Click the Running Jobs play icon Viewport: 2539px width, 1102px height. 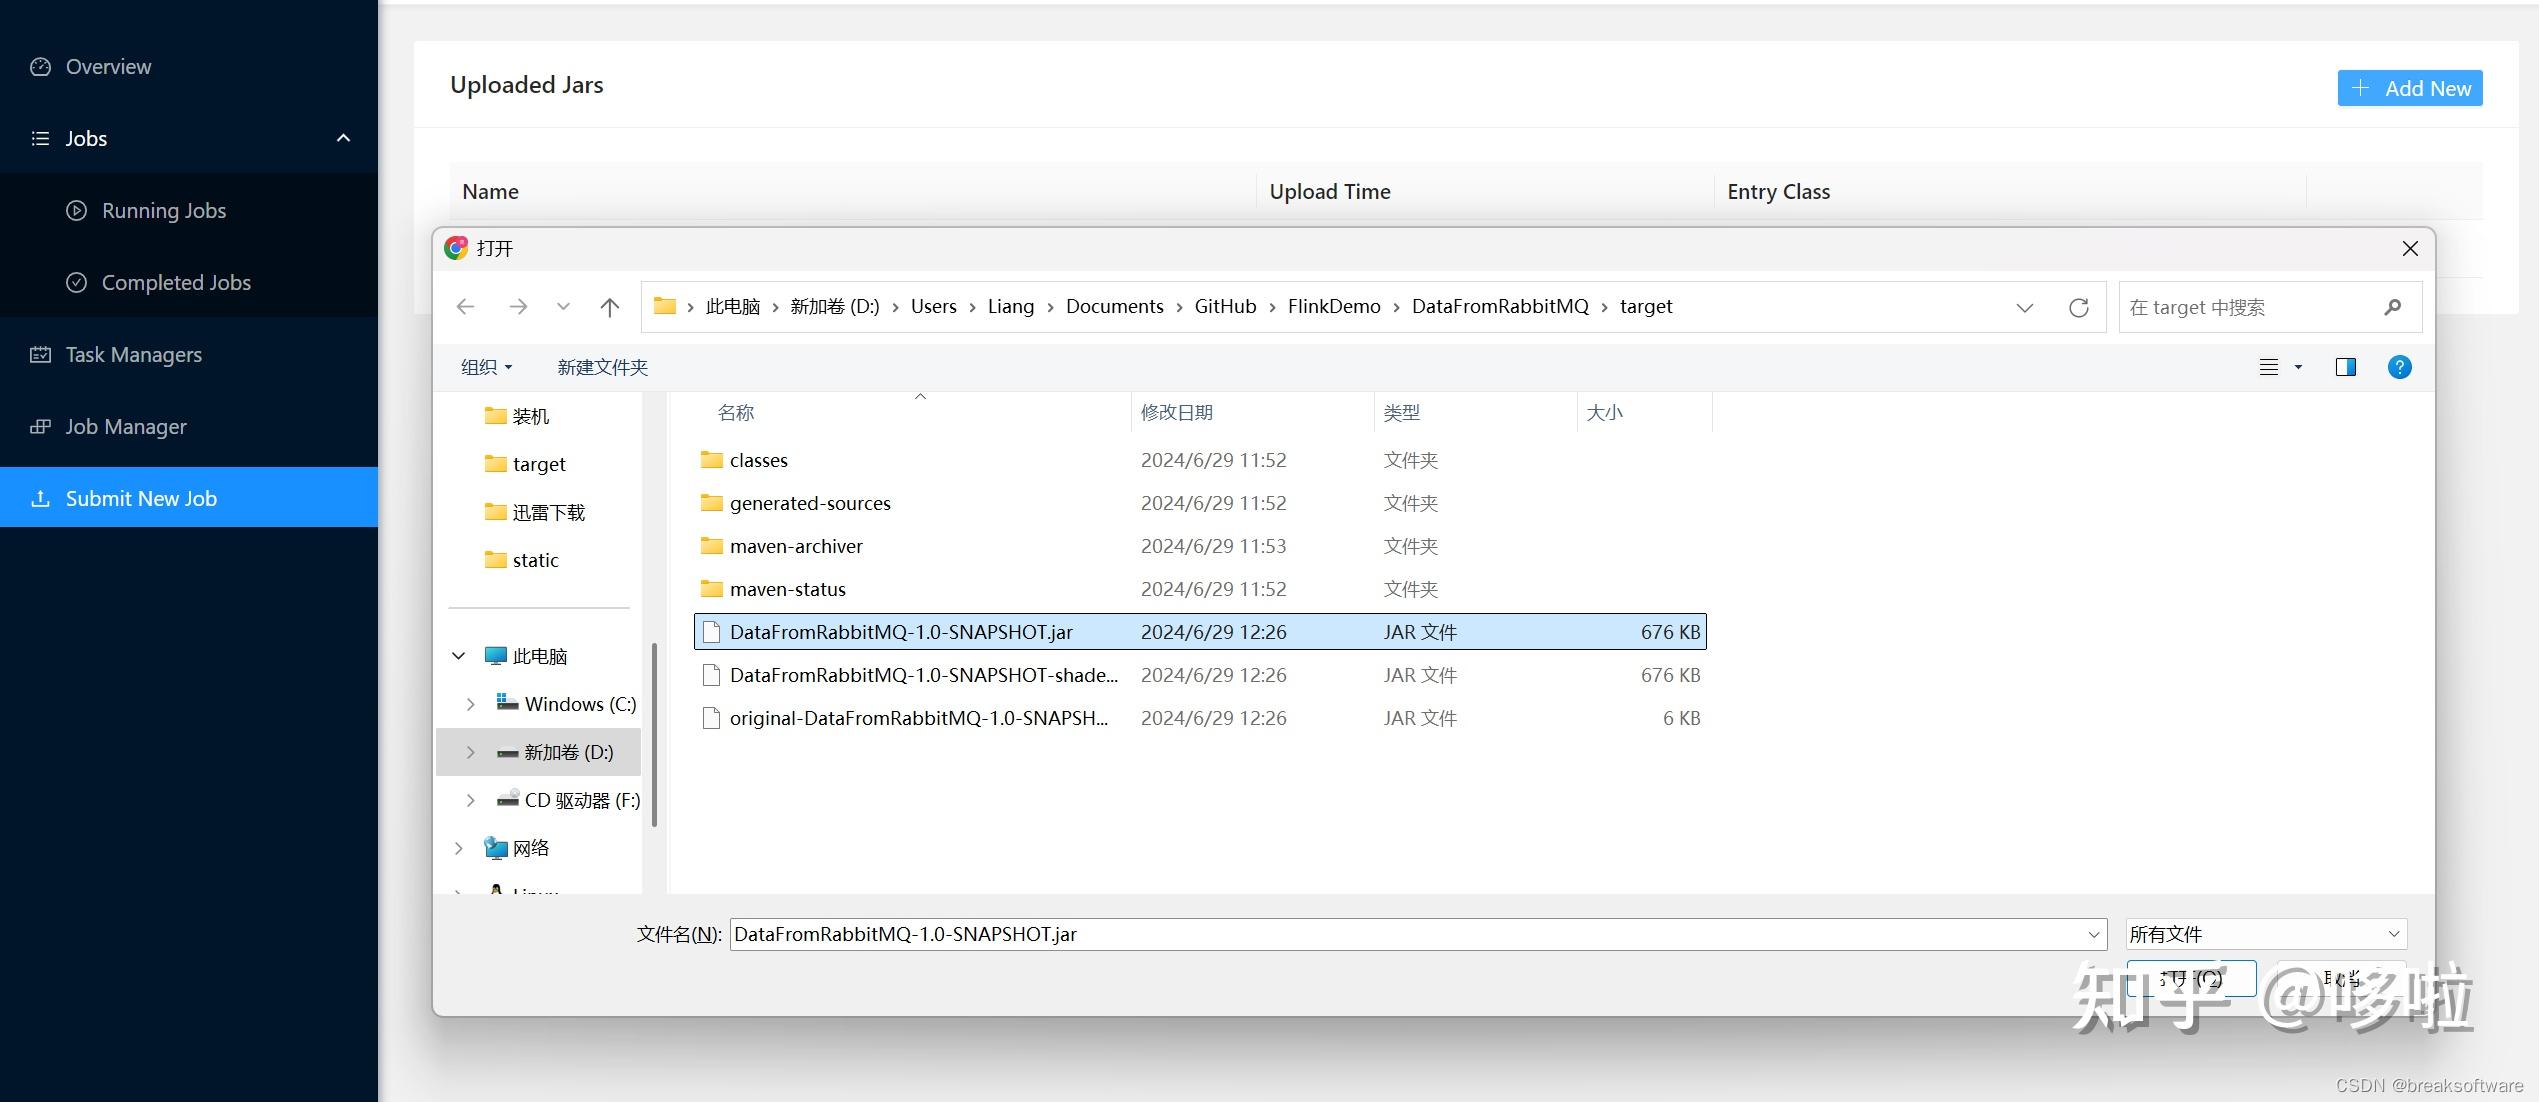tap(76, 210)
